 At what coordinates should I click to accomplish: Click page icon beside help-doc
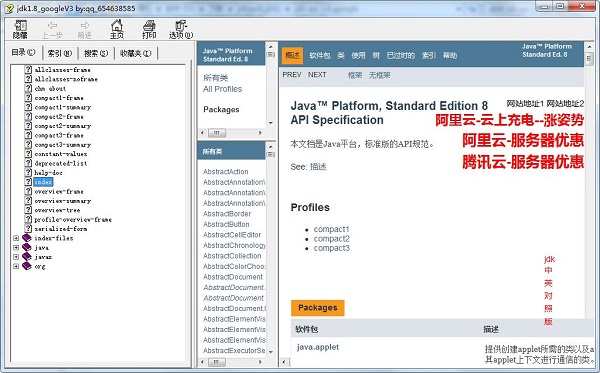pos(28,173)
